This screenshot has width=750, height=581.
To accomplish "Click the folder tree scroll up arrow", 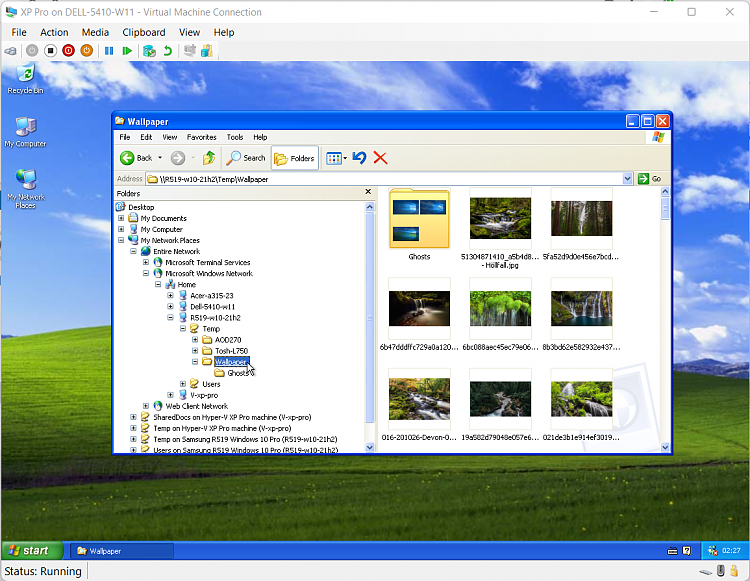I will [369, 207].
